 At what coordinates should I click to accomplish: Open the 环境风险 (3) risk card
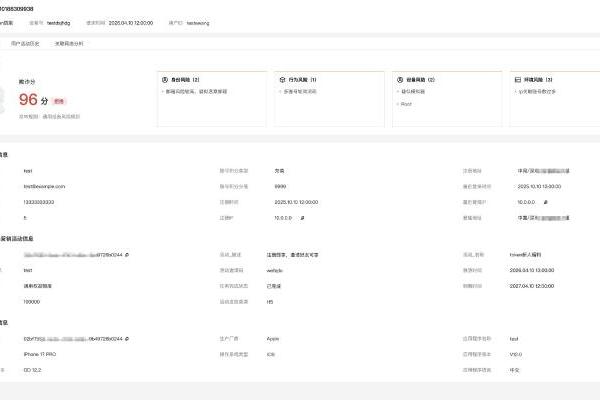[x=555, y=99]
